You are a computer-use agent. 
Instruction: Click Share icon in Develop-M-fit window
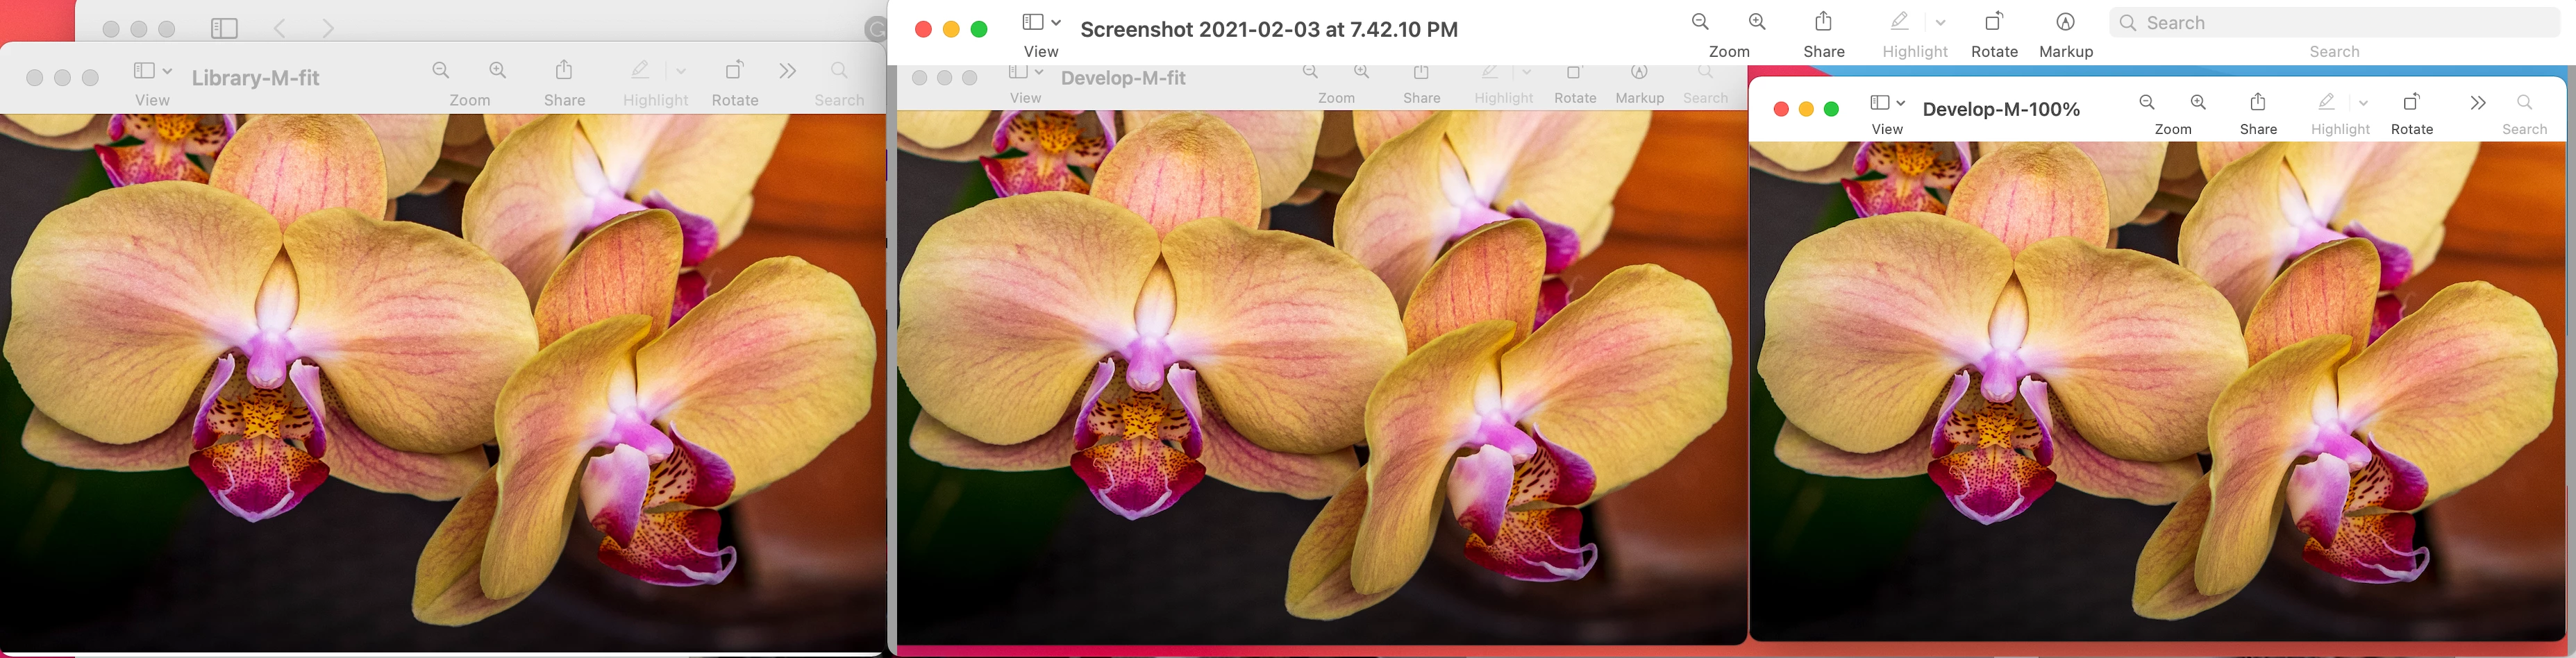[1421, 72]
